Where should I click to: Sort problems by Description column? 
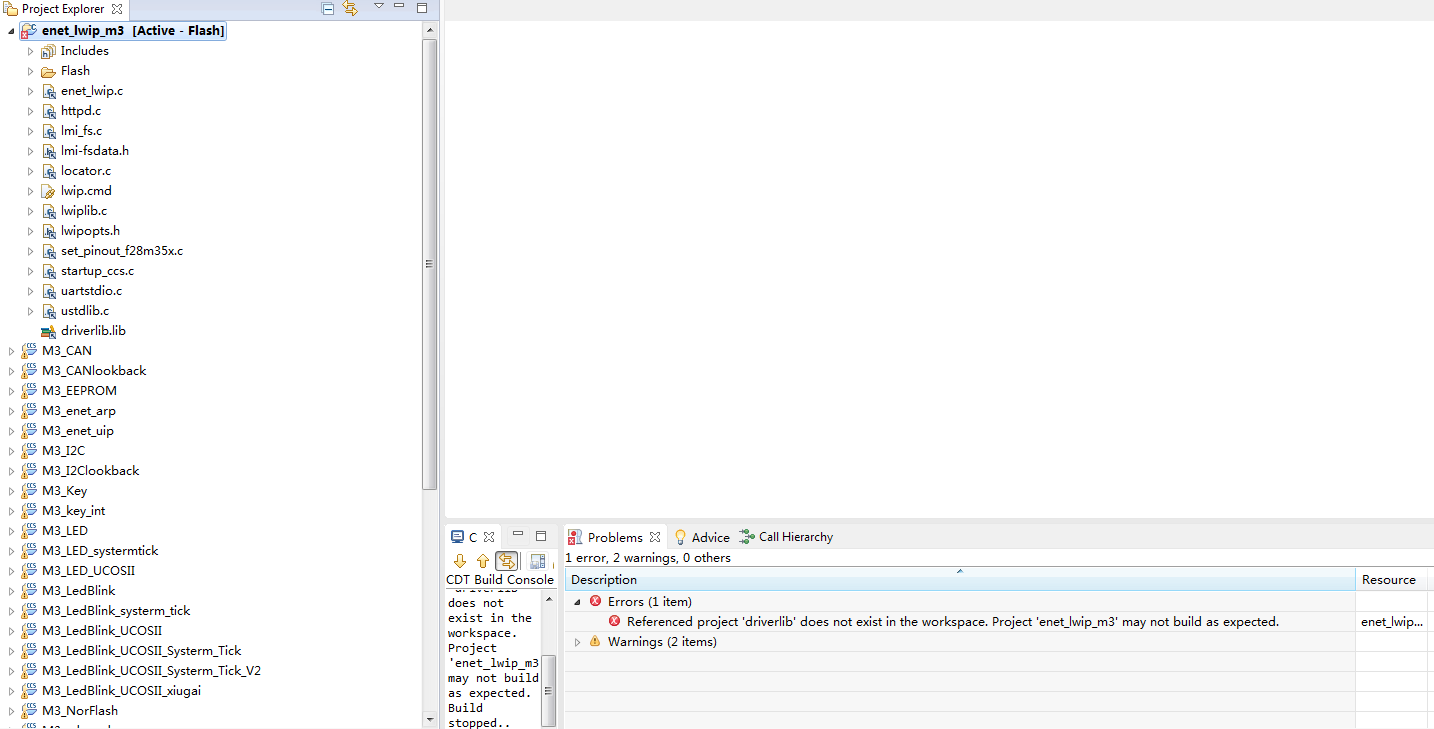[960, 580]
